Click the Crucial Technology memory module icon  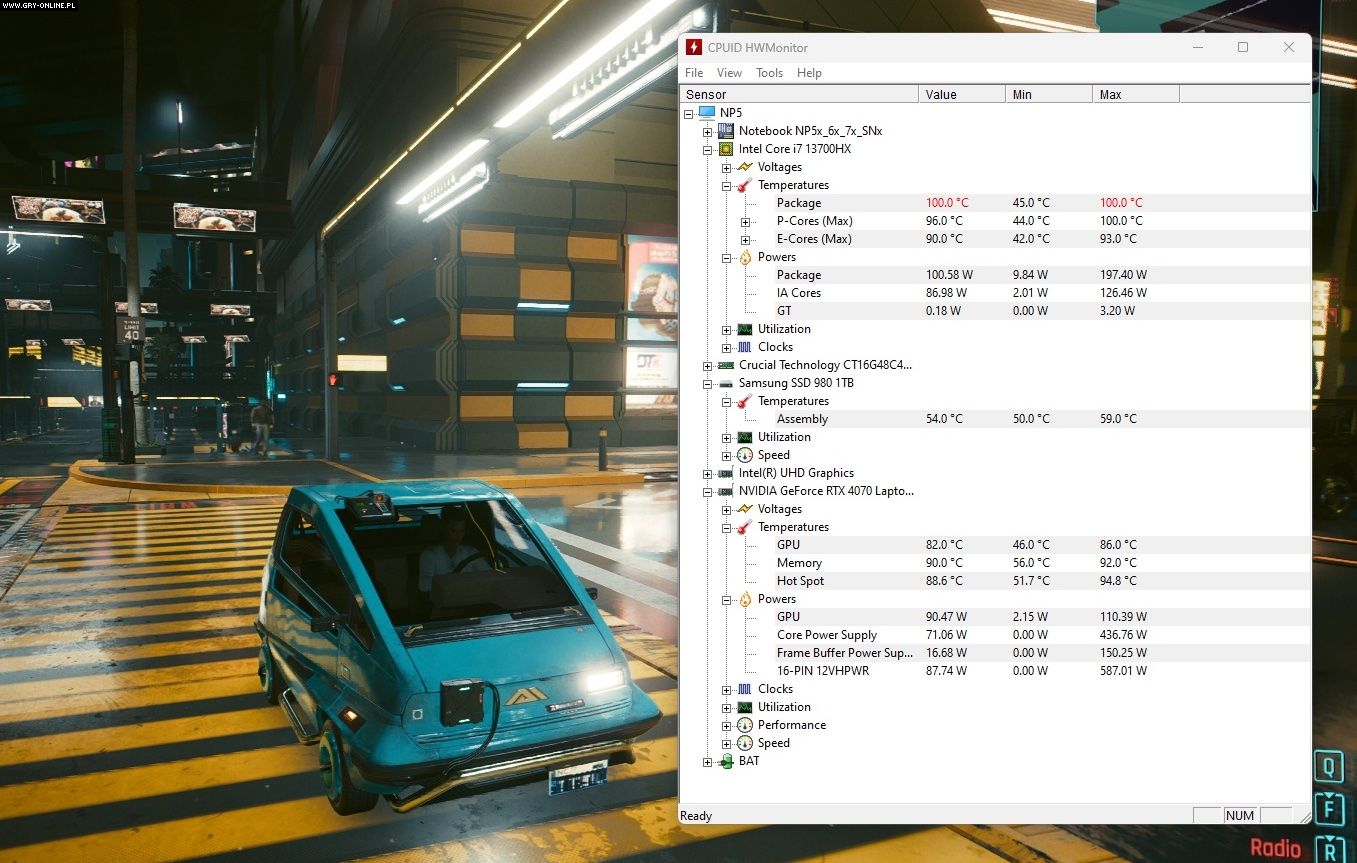(726, 365)
